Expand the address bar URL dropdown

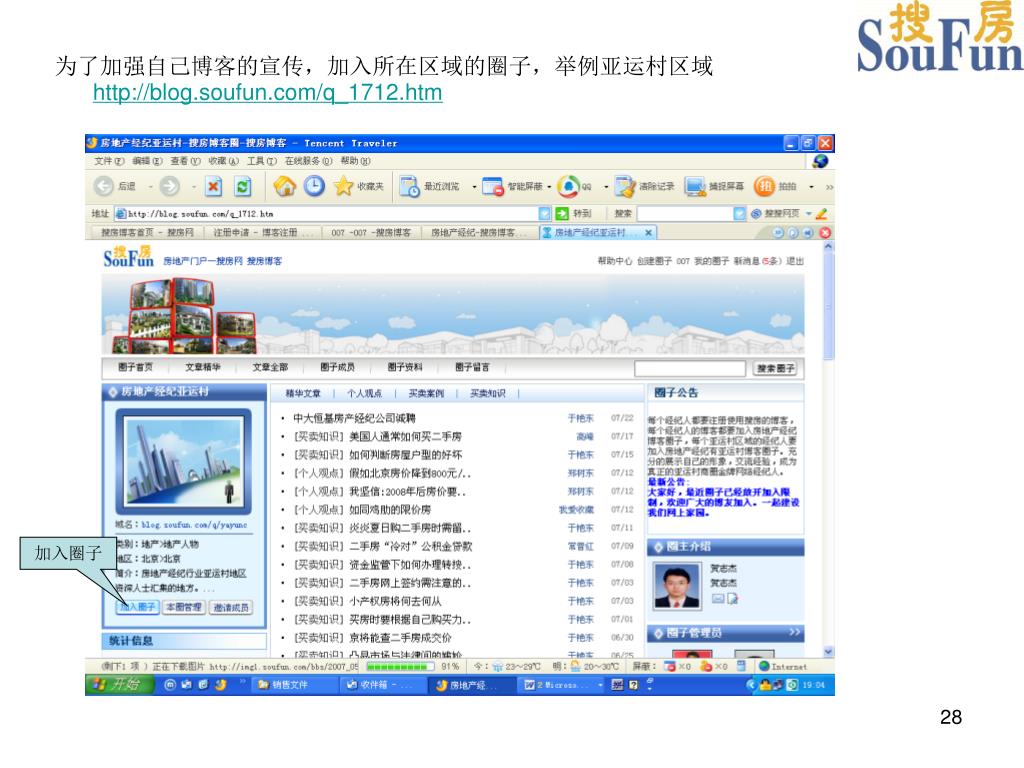545,214
